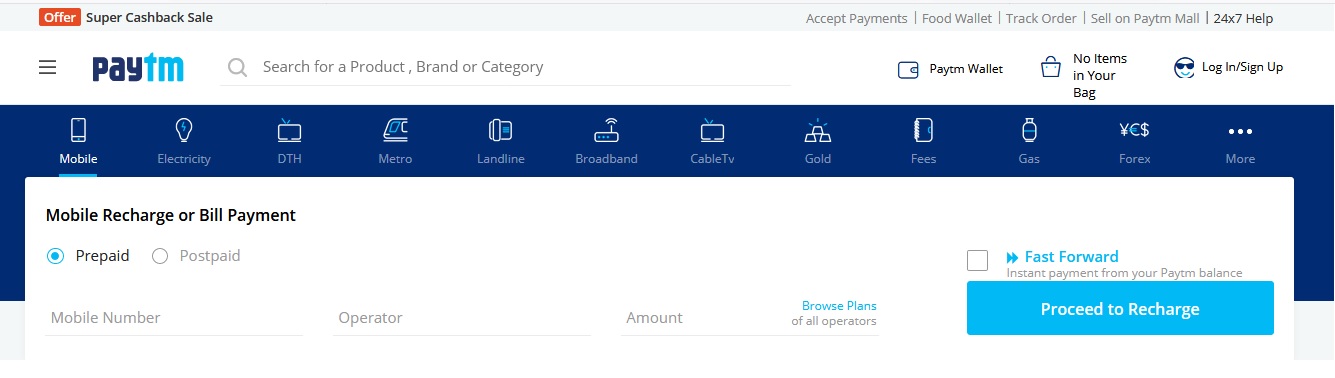This screenshot has width=1335, height=378.
Task: Switch to the Metro tab label
Action: click(395, 159)
